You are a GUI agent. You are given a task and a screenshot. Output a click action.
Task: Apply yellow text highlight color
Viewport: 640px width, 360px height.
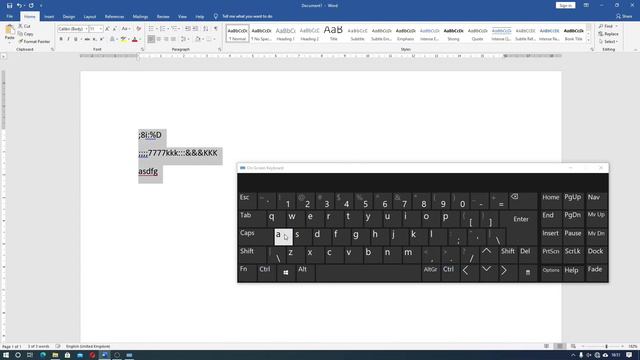[123, 39]
